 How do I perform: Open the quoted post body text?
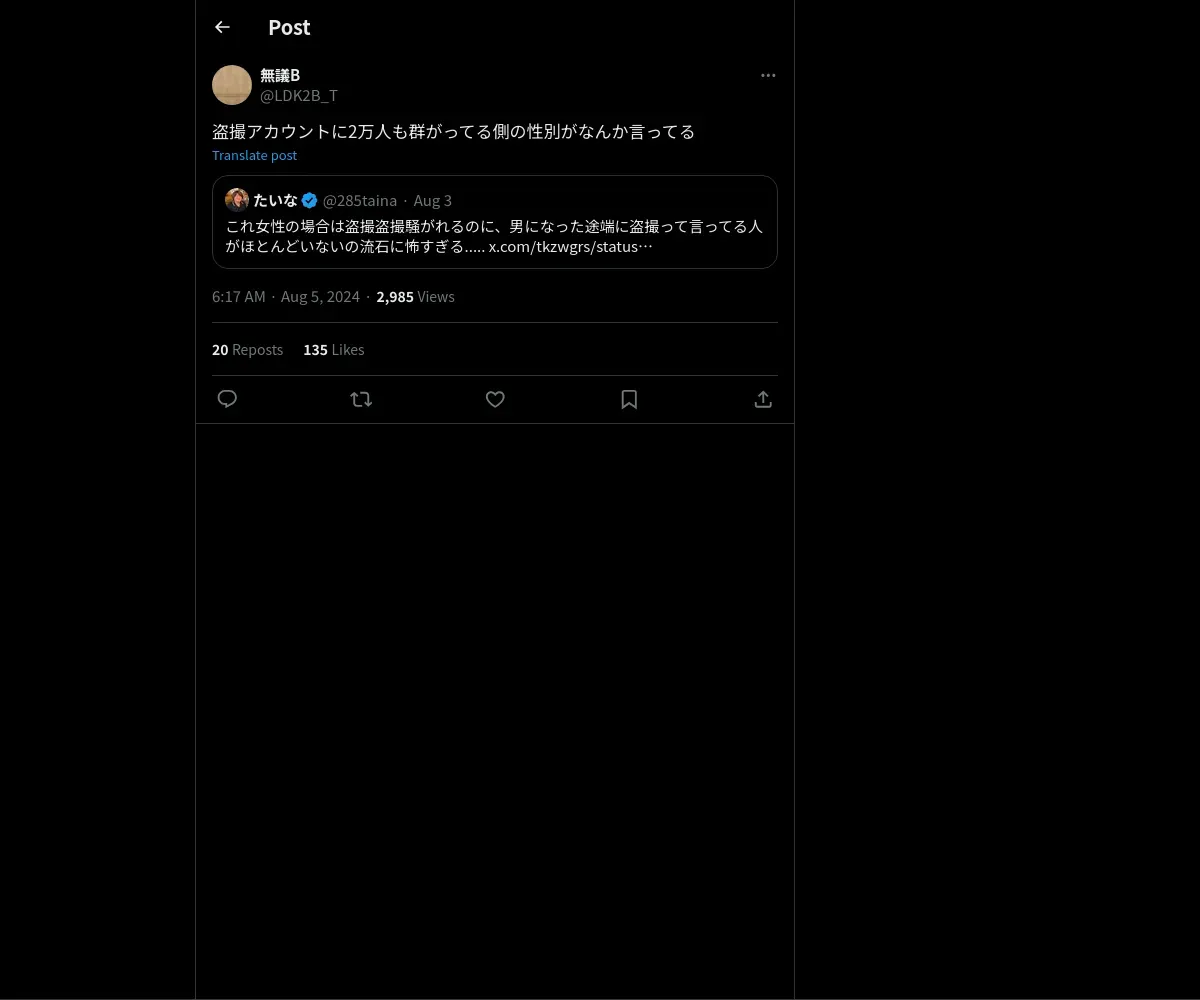(494, 236)
